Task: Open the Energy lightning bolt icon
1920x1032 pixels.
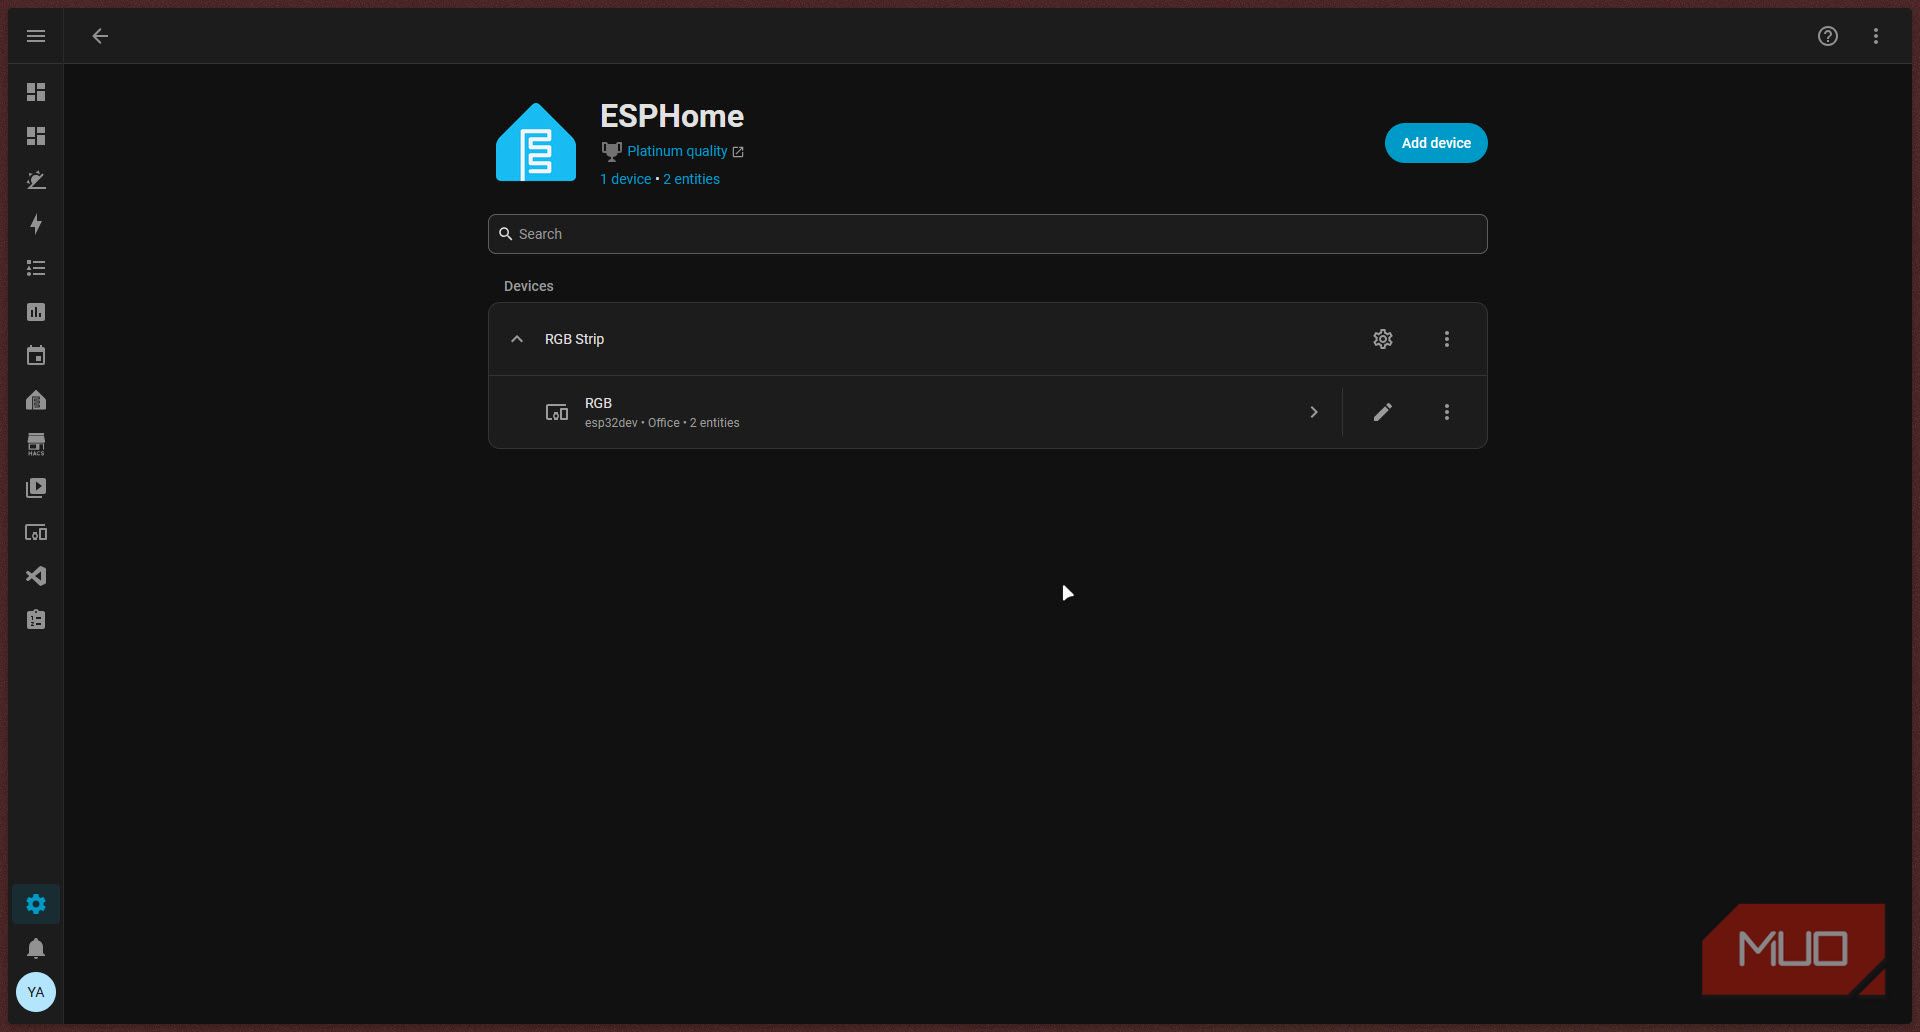Action: (36, 224)
